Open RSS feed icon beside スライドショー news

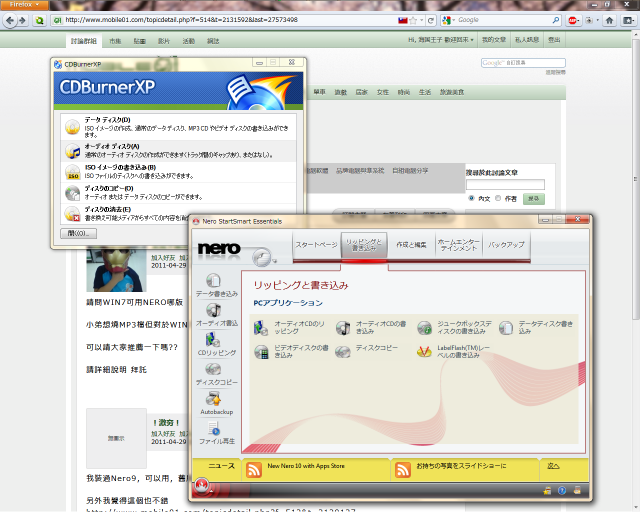click(403, 470)
